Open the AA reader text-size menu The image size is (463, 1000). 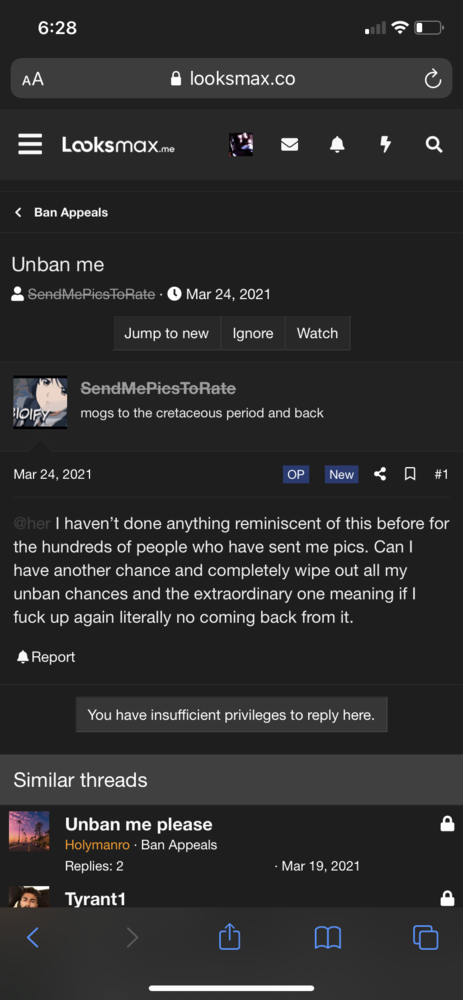pyautogui.click(x=33, y=79)
